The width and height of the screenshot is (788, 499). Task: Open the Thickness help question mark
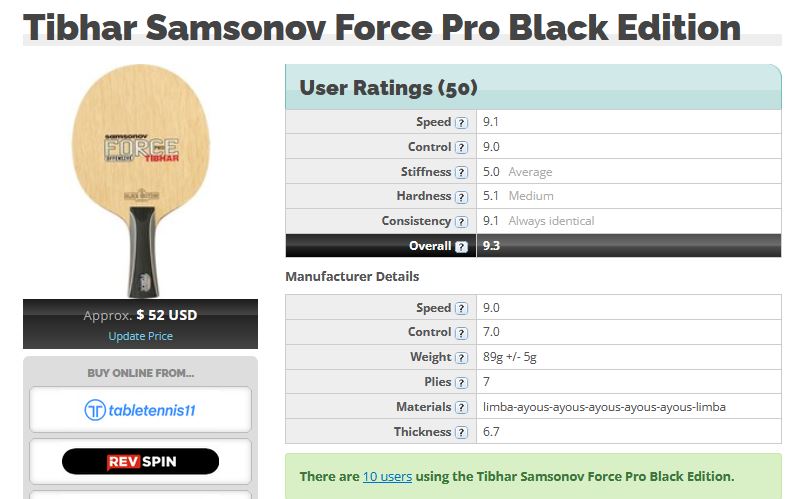(x=461, y=432)
